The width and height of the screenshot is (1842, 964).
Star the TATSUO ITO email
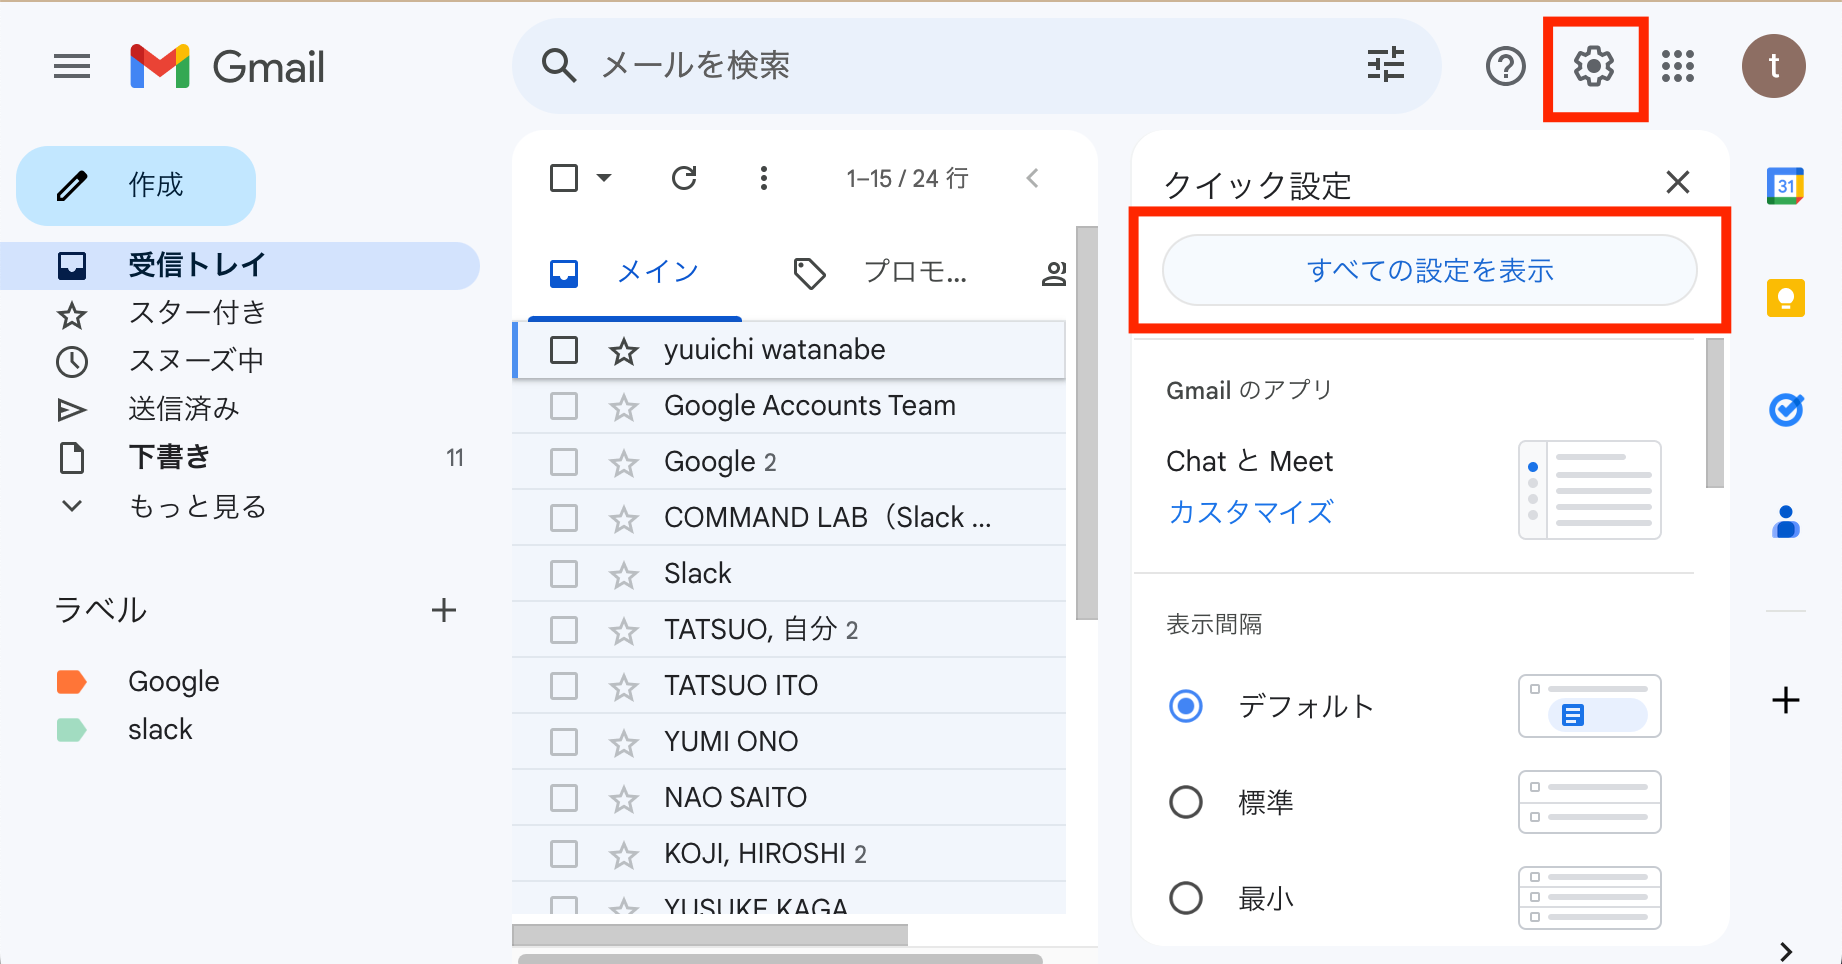(624, 687)
